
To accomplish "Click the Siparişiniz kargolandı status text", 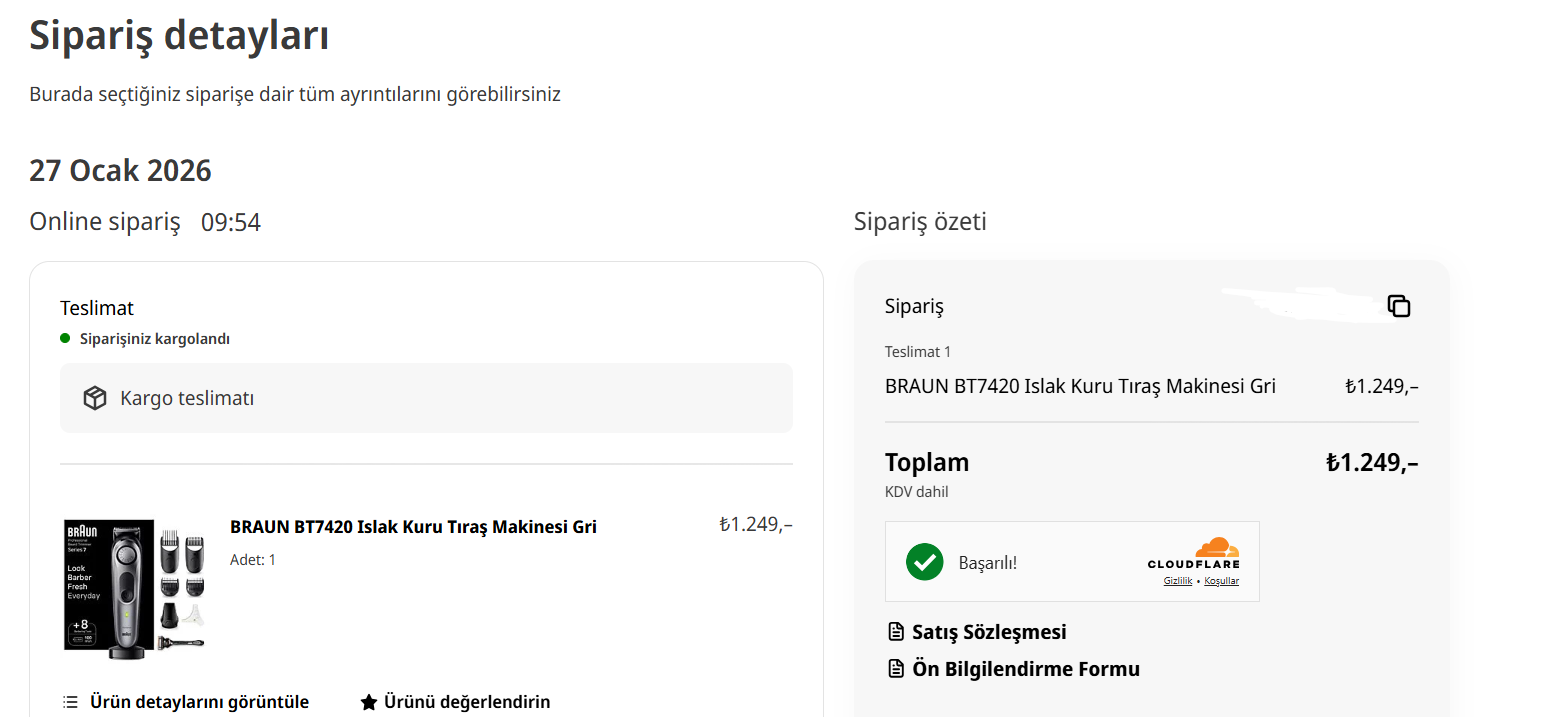I will click(155, 339).
